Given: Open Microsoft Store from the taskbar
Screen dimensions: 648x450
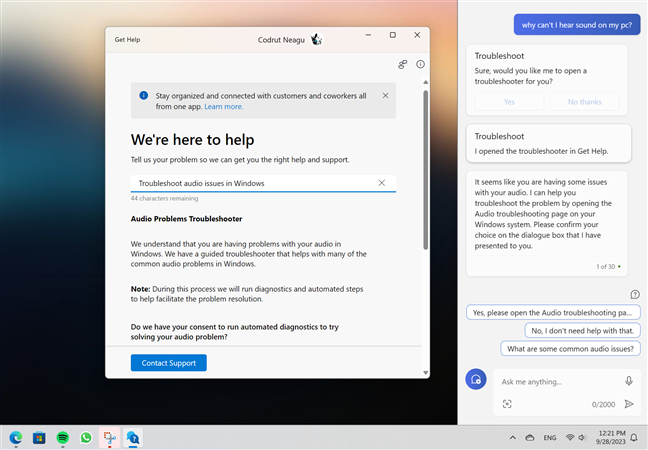Looking at the screenshot, I should 39,438.
